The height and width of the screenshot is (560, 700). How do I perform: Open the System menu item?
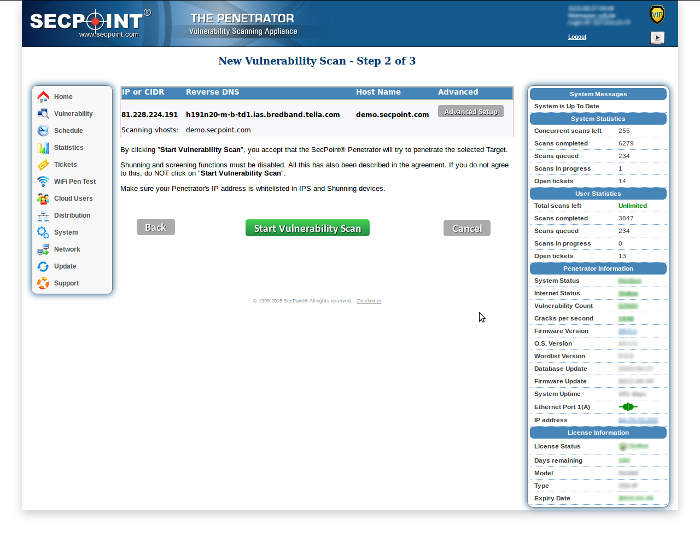click(66, 232)
